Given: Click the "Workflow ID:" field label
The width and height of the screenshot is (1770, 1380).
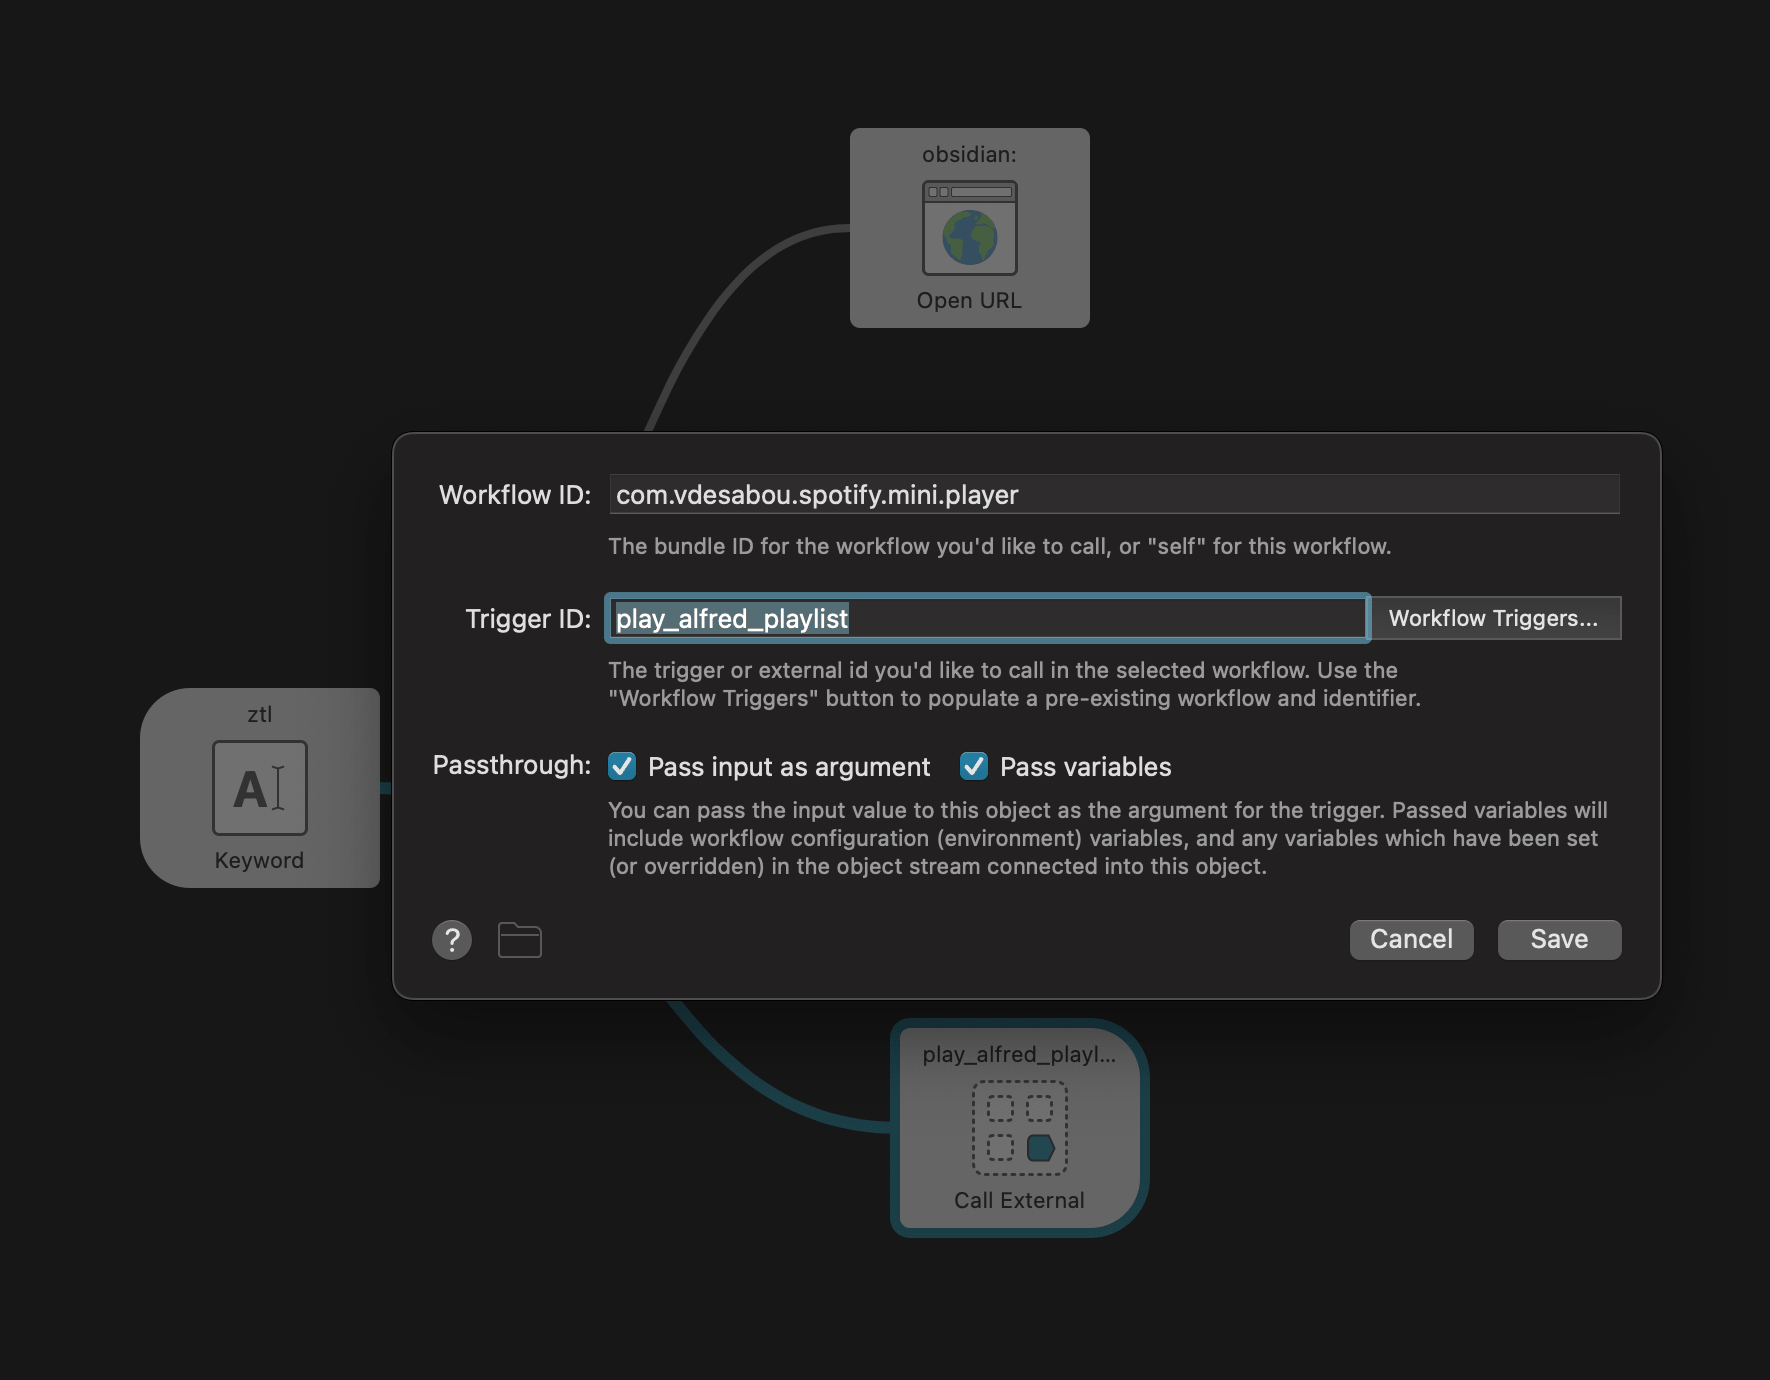Looking at the screenshot, I should pyautogui.click(x=515, y=495).
